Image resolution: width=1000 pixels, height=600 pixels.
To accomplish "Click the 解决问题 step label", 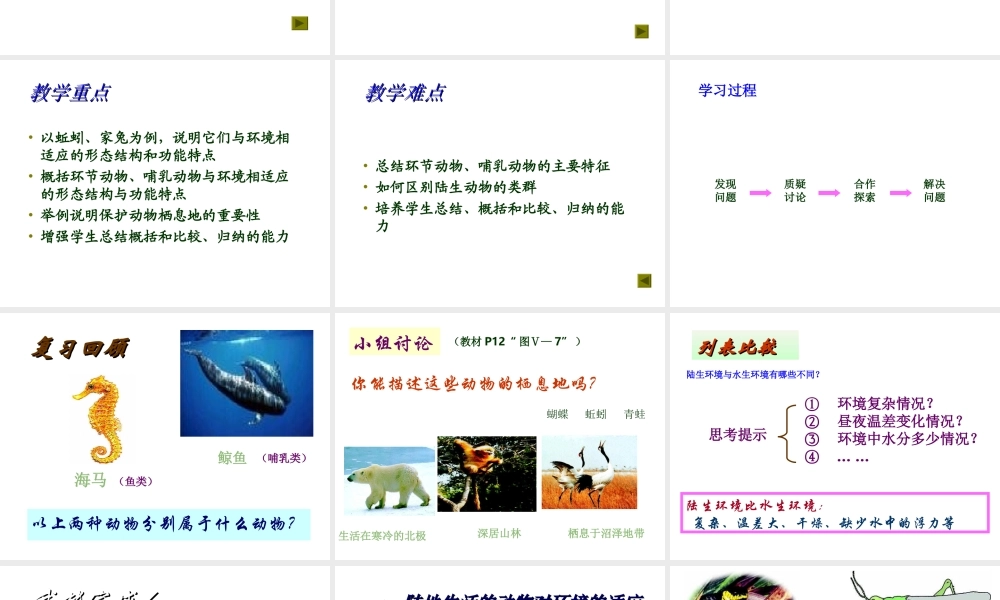I will [x=934, y=191].
